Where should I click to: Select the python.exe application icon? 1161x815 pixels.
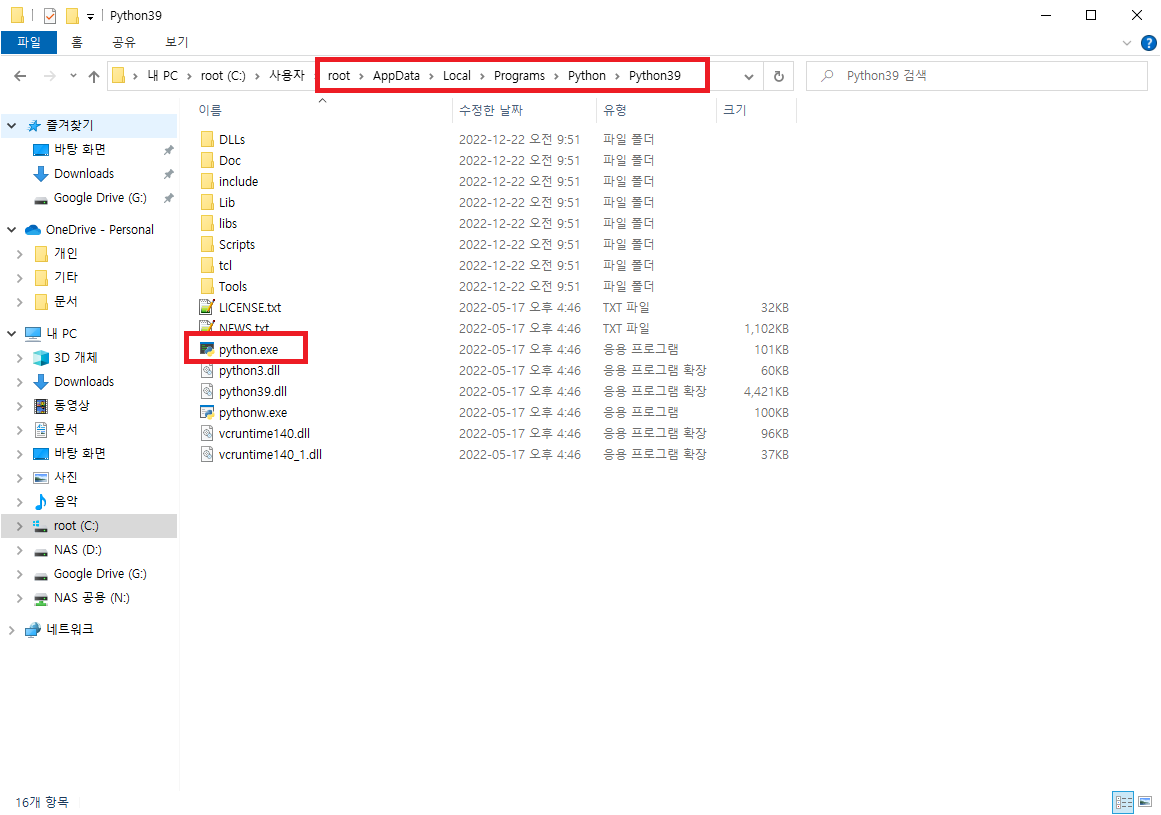pyautogui.click(x=207, y=349)
